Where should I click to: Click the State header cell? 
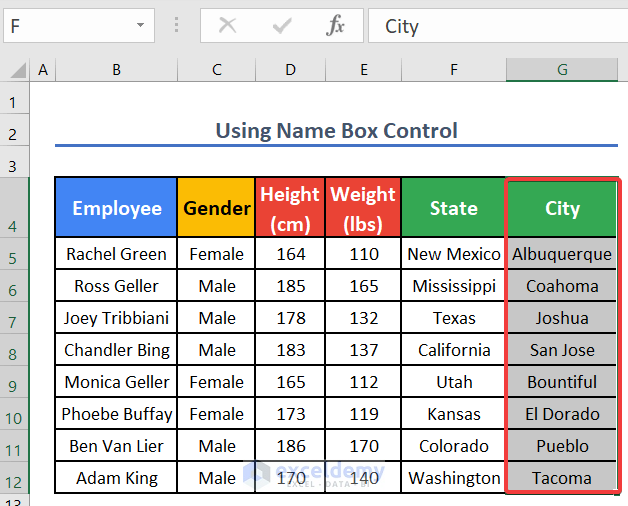[453, 208]
